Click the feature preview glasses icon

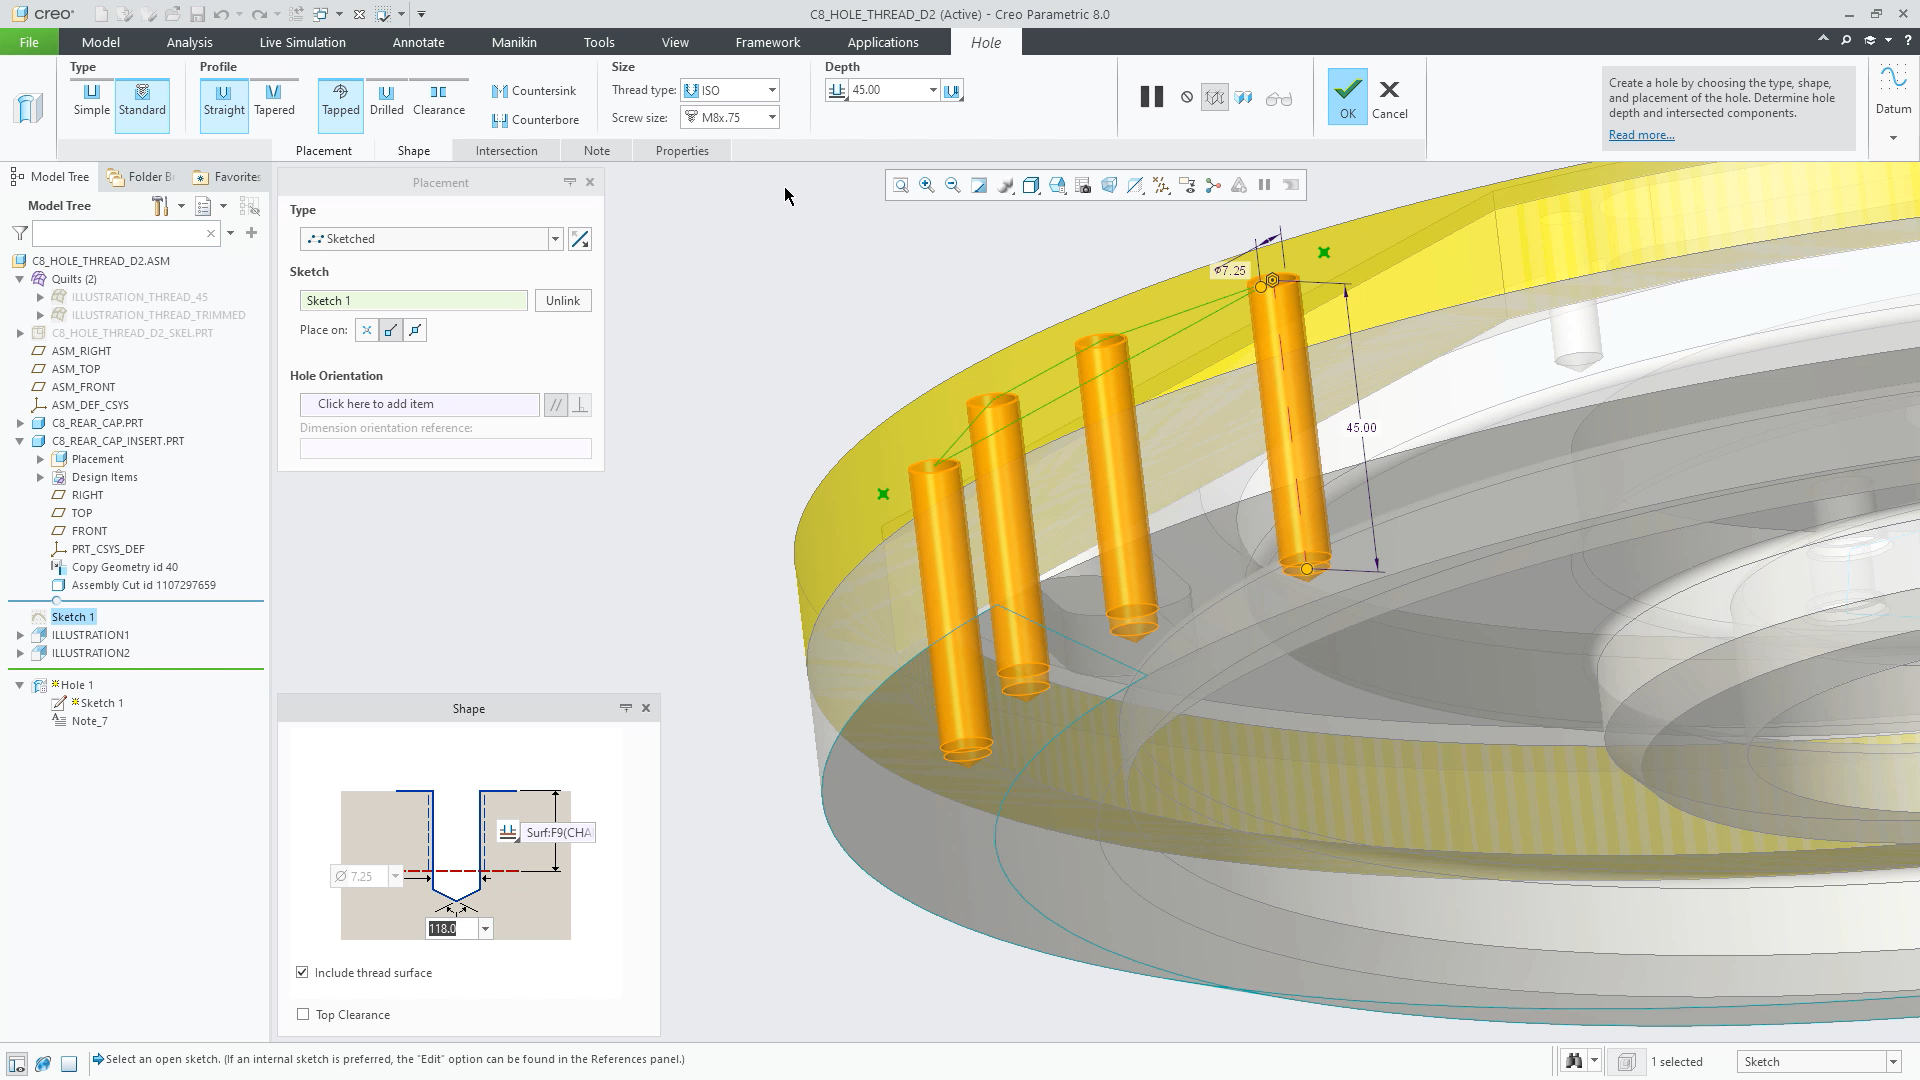point(1279,98)
